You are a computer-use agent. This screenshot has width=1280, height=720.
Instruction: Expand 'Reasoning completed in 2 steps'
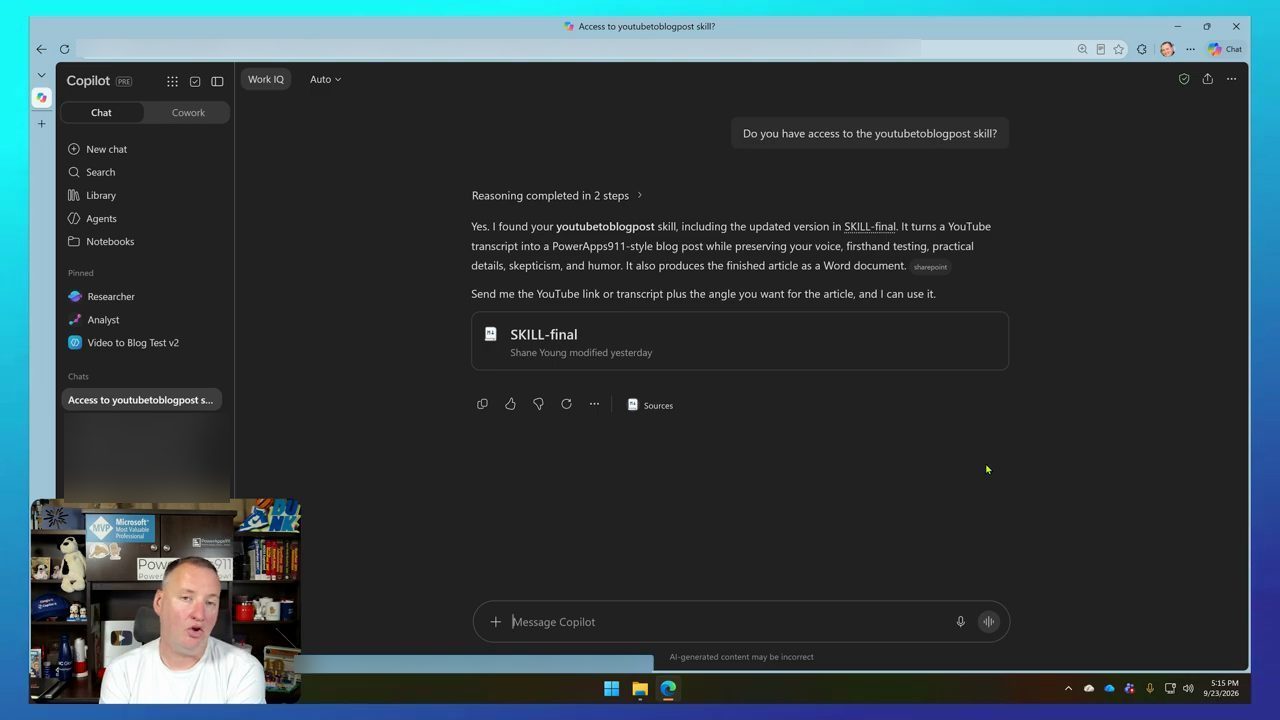[557, 196]
